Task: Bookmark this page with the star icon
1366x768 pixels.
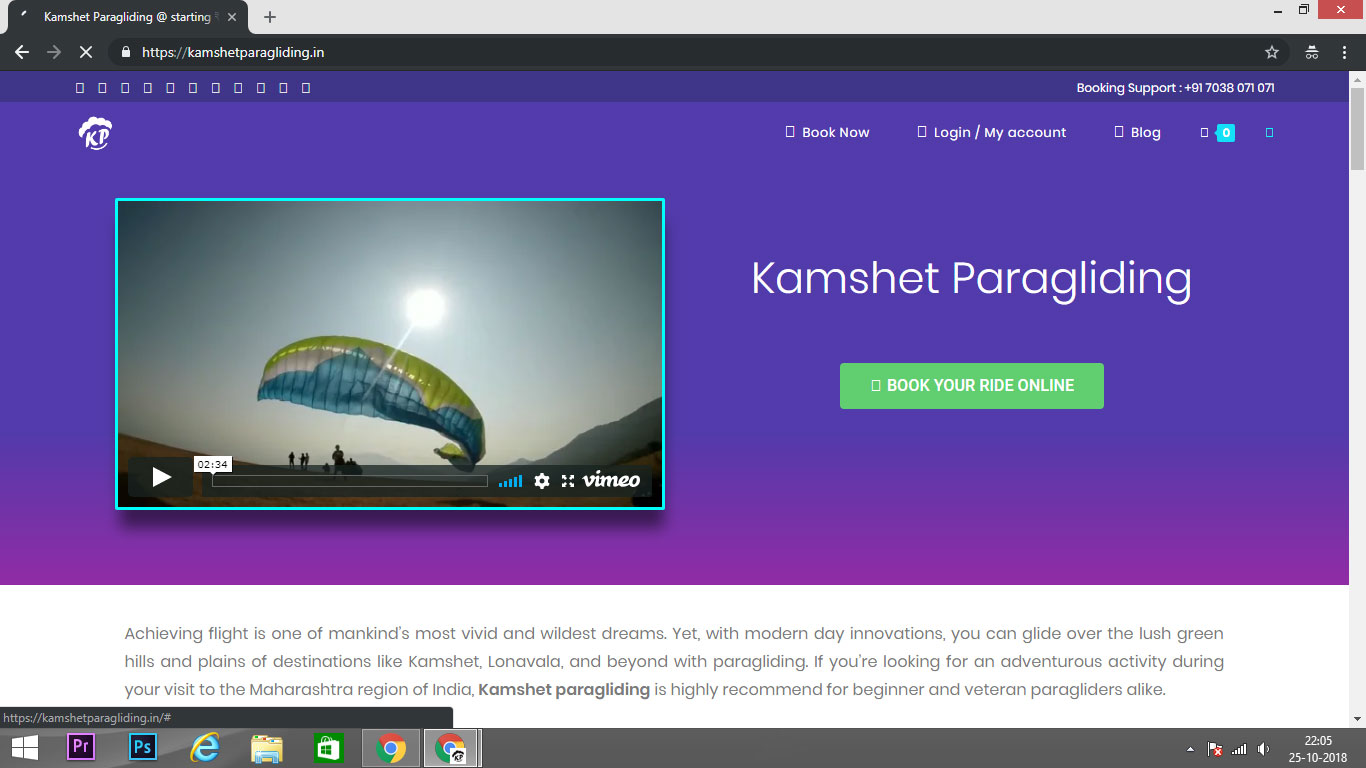Action: pos(1272,52)
